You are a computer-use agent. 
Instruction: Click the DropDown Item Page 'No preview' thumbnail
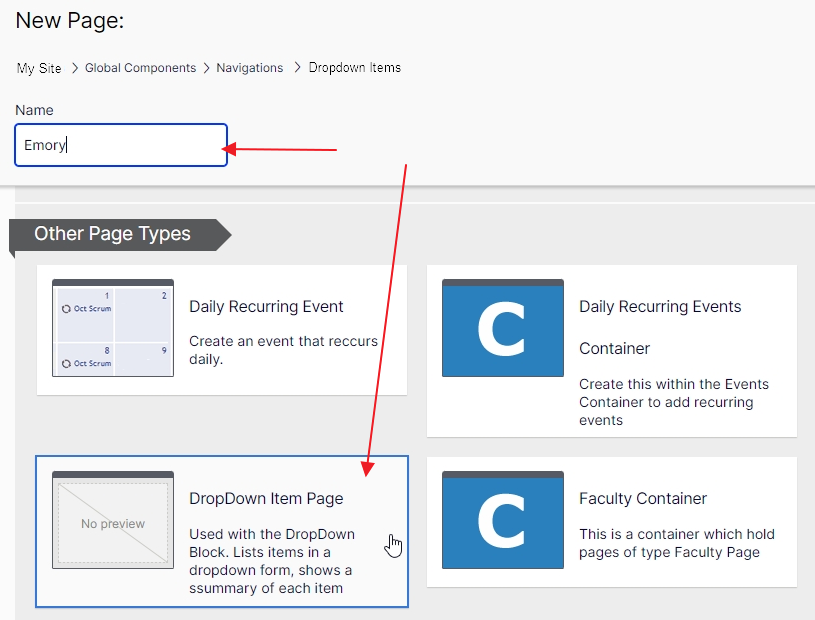(113, 521)
